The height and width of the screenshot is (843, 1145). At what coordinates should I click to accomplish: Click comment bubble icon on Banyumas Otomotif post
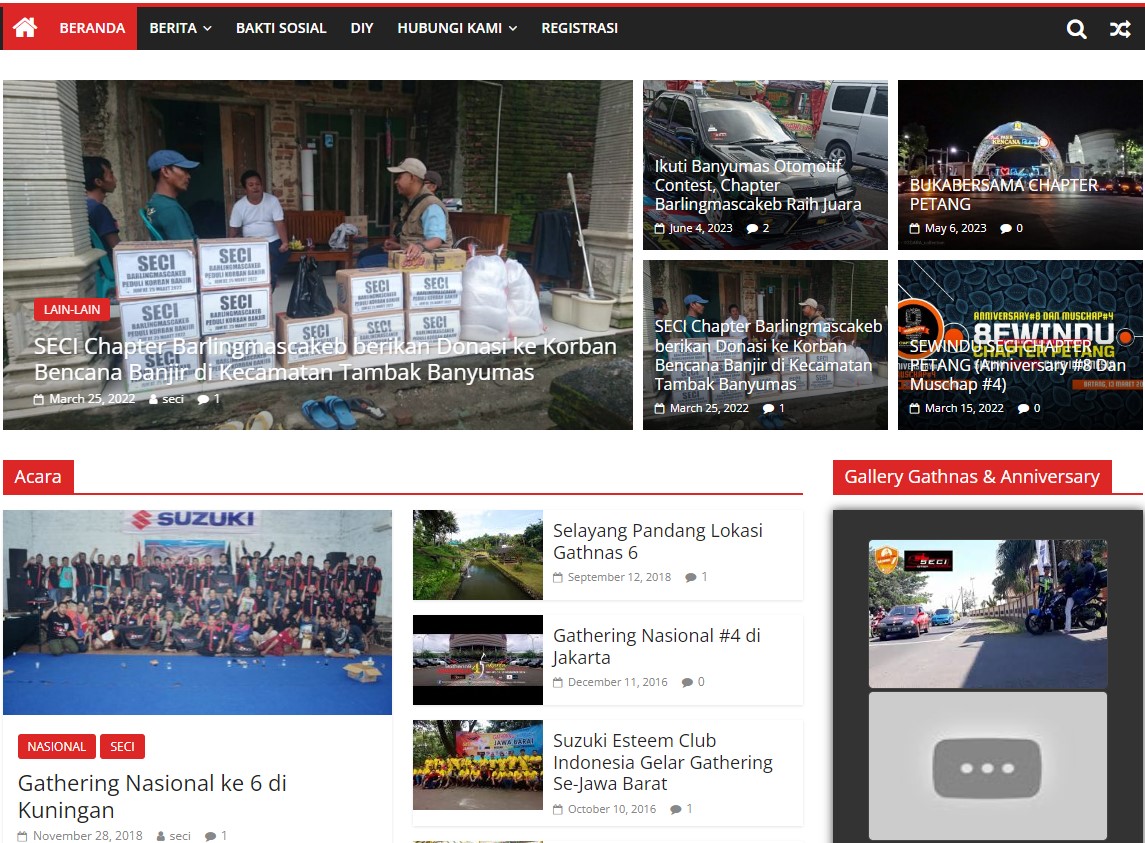(x=752, y=229)
